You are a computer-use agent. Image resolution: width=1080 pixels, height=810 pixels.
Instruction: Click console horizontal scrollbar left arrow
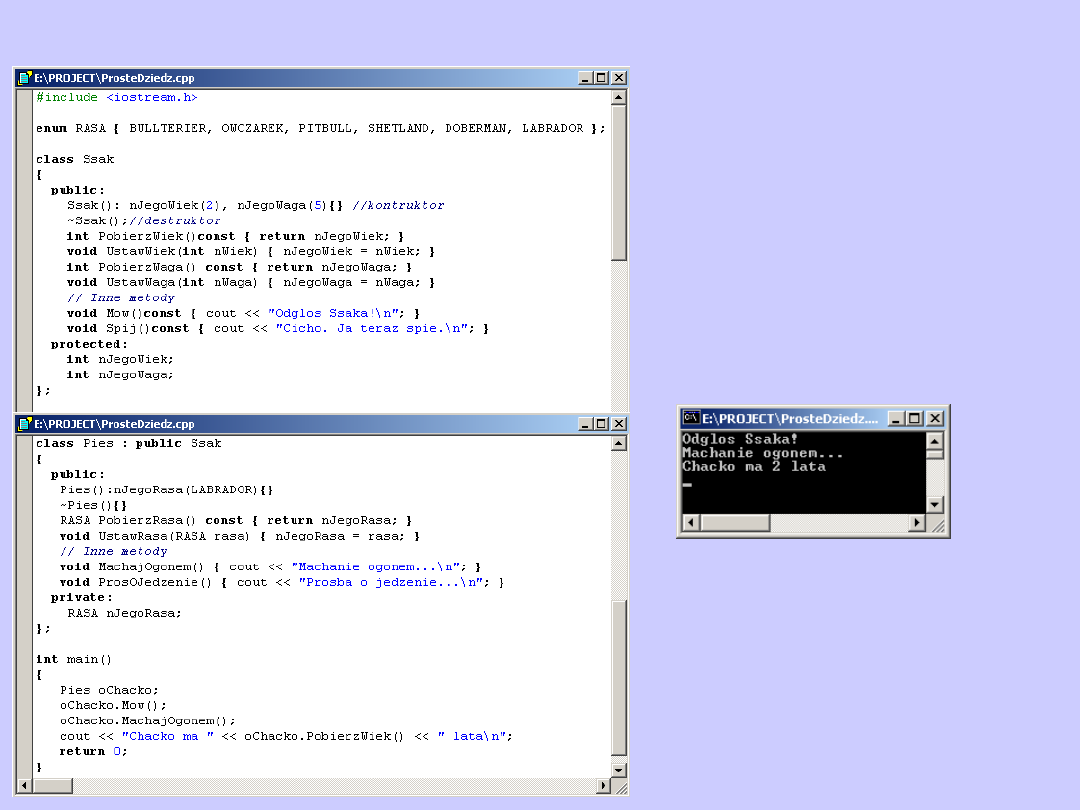coord(691,523)
